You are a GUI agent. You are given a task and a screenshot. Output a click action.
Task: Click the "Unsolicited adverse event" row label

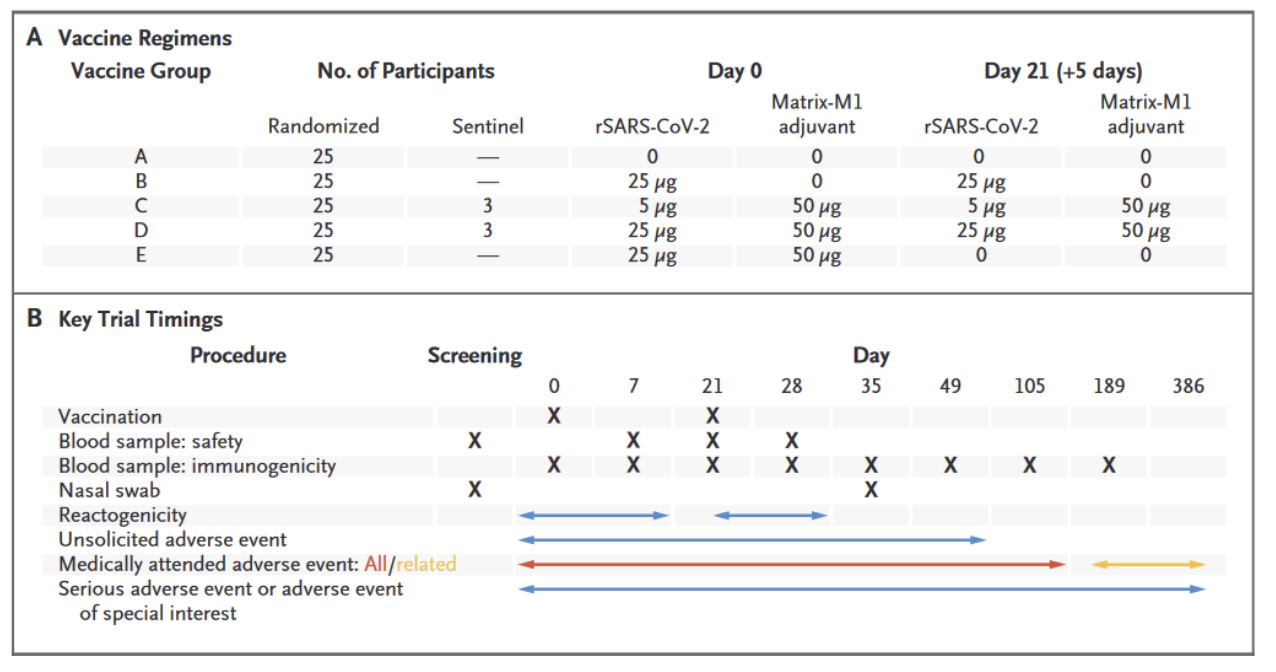point(172,540)
